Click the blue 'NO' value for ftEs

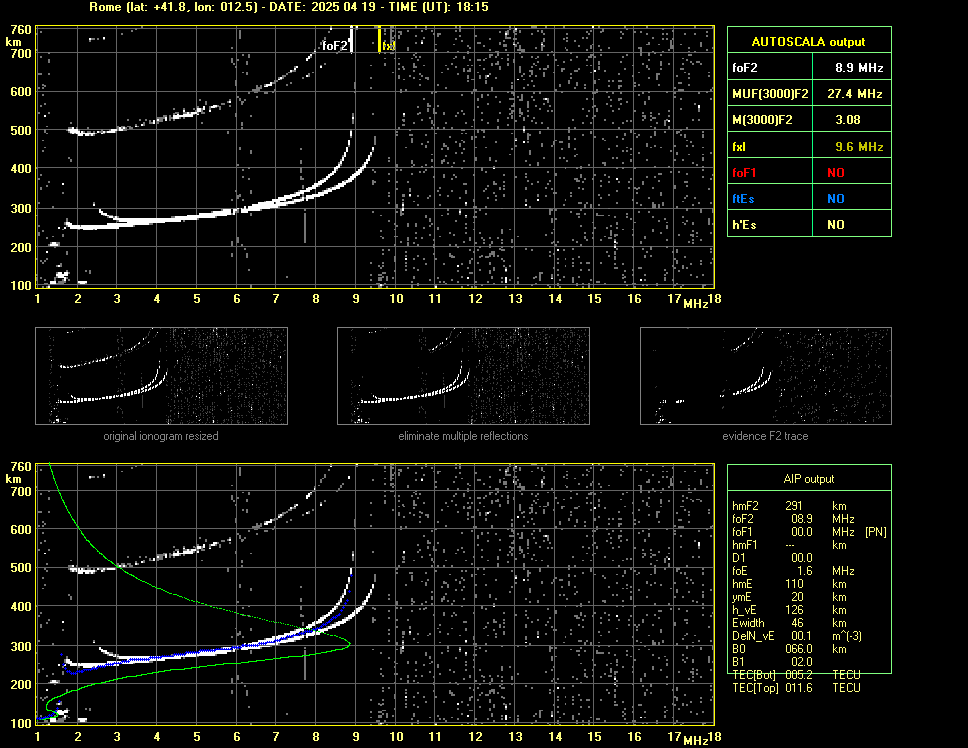pyautogui.click(x=836, y=198)
